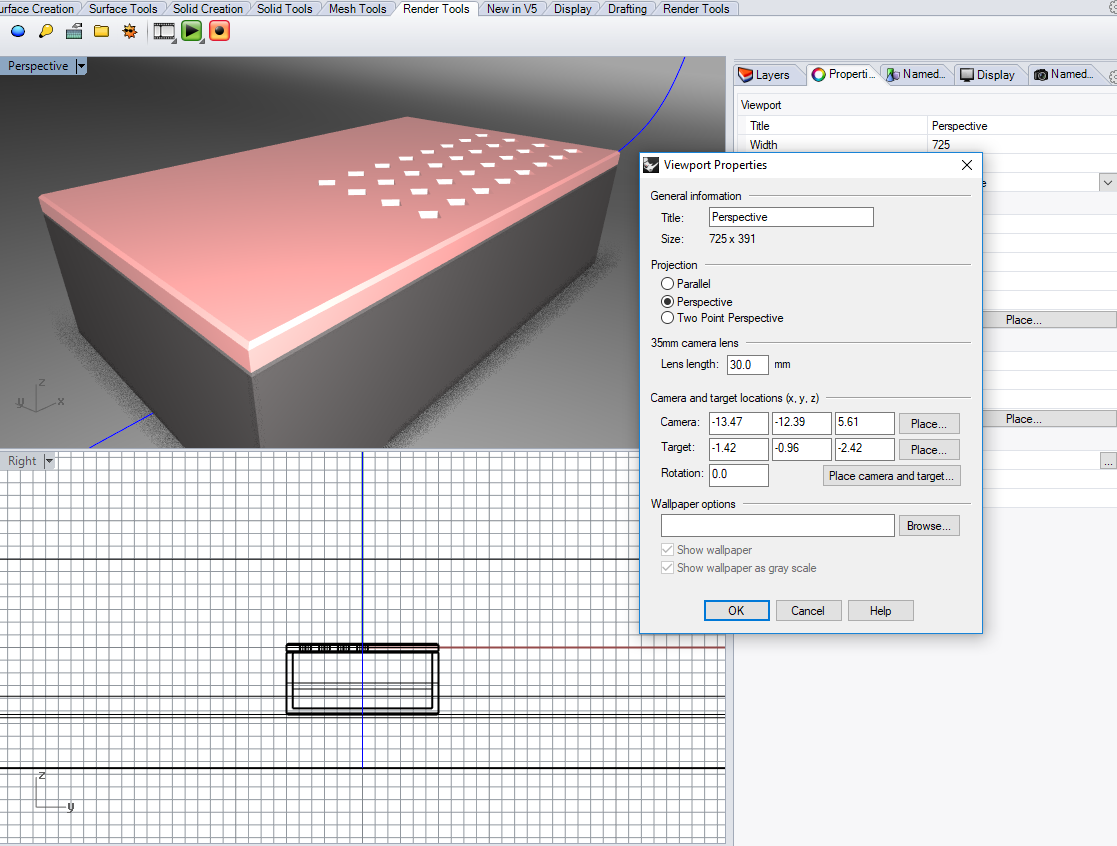Browse for a wallpaper image file
1117x846 pixels.
coord(929,526)
